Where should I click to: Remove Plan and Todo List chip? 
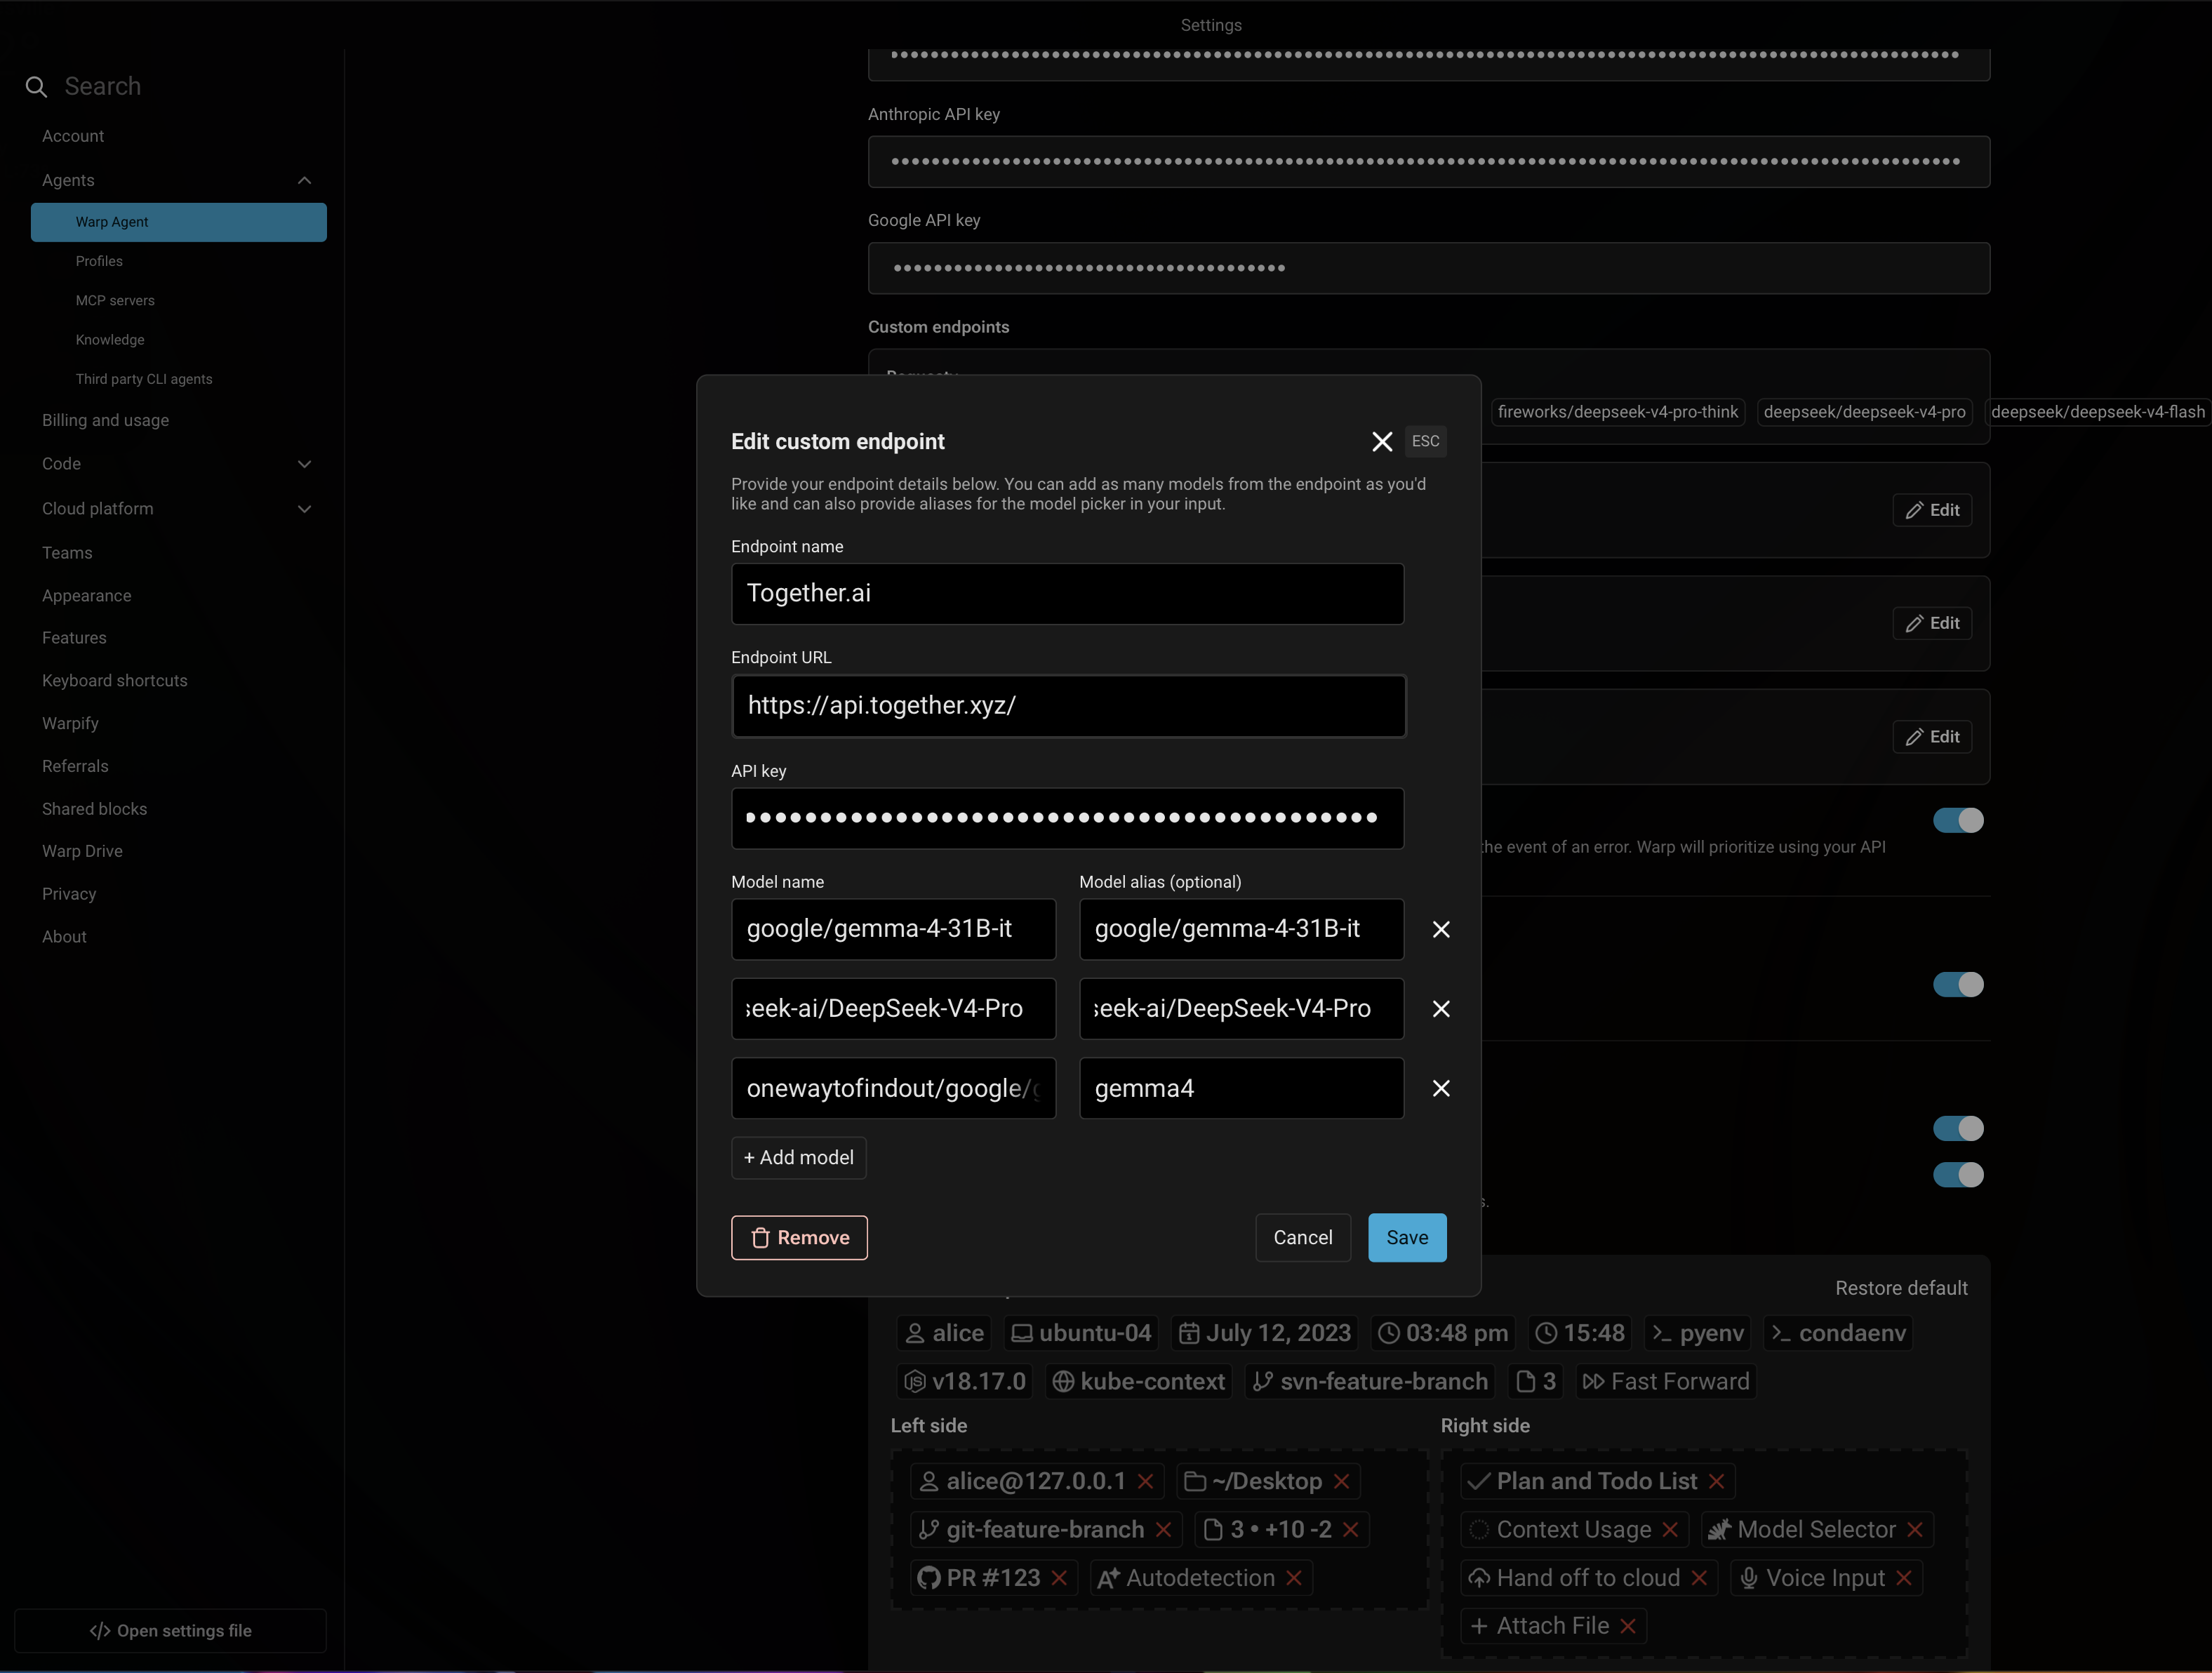1717,1481
